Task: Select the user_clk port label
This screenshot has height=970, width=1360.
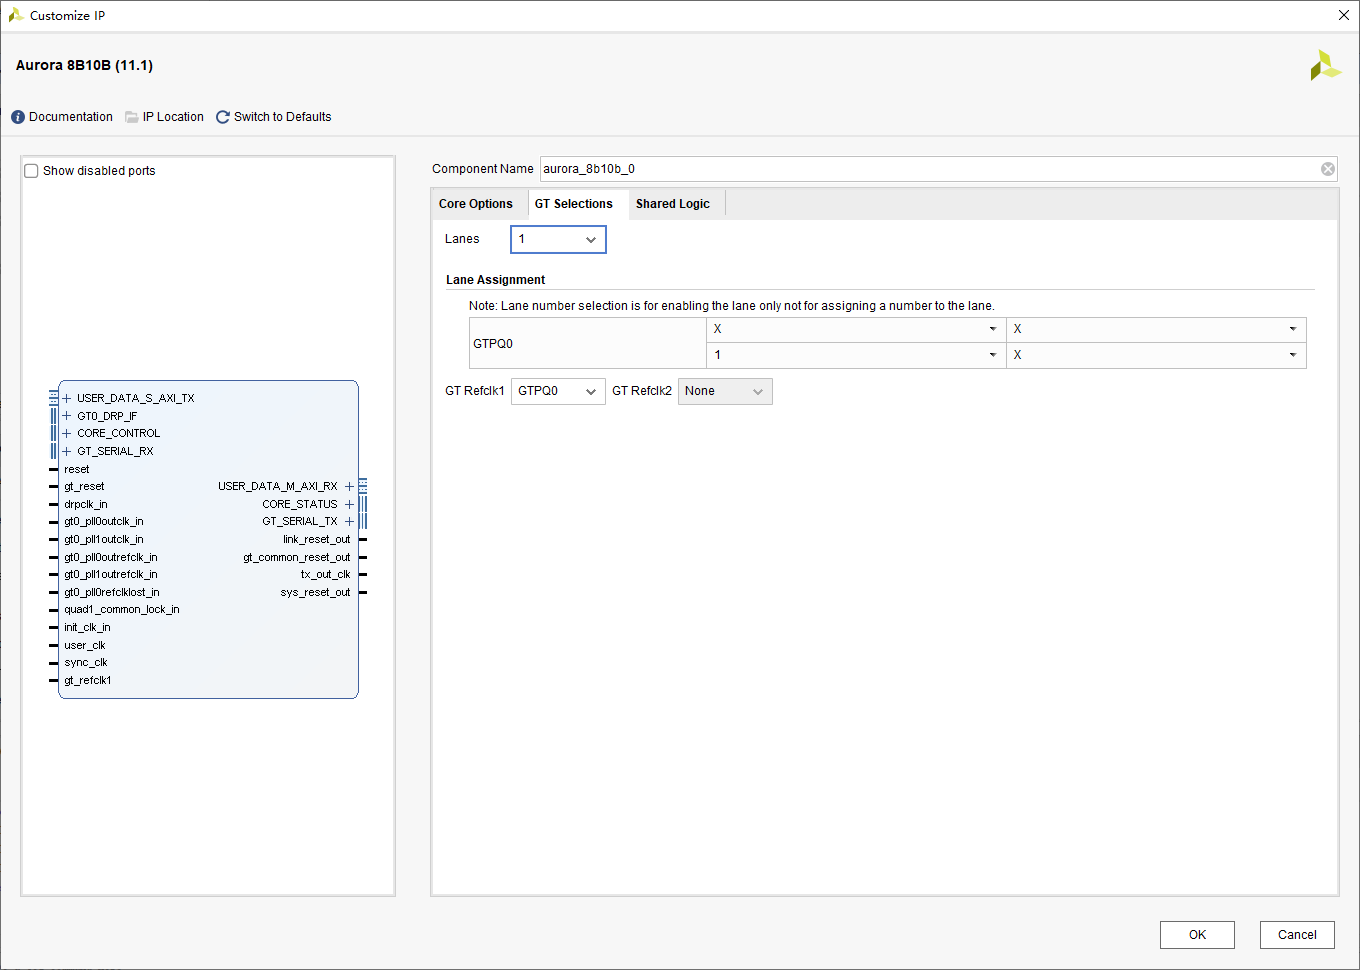Action: click(85, 645)
